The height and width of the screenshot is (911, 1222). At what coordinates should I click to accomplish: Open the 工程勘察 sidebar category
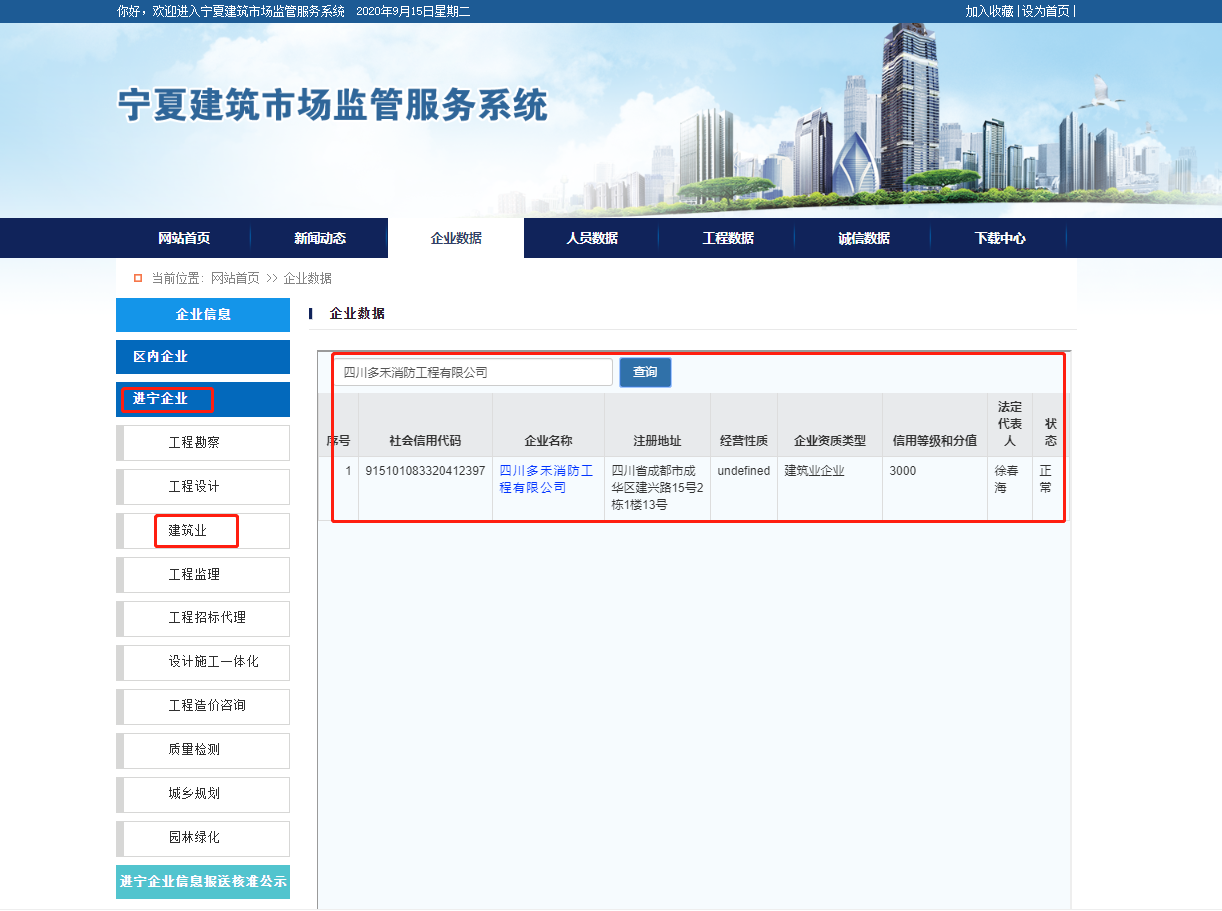click(x=194, y=443)
